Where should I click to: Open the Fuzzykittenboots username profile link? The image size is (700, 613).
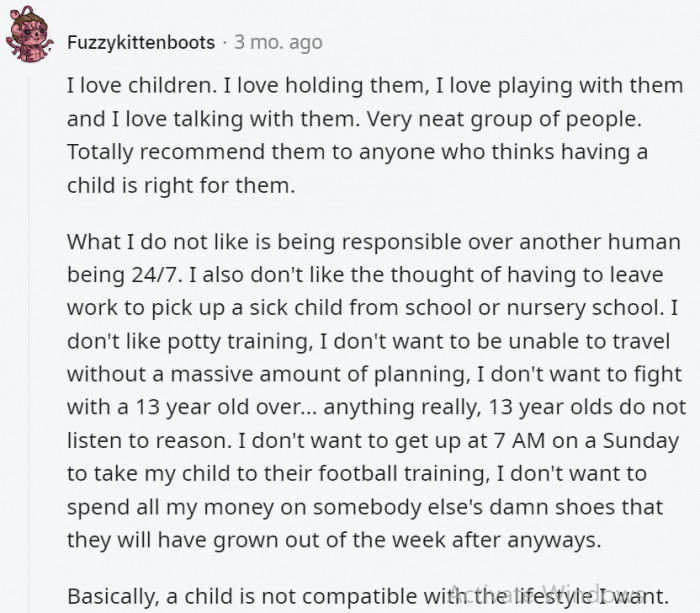tap(141, 43)
